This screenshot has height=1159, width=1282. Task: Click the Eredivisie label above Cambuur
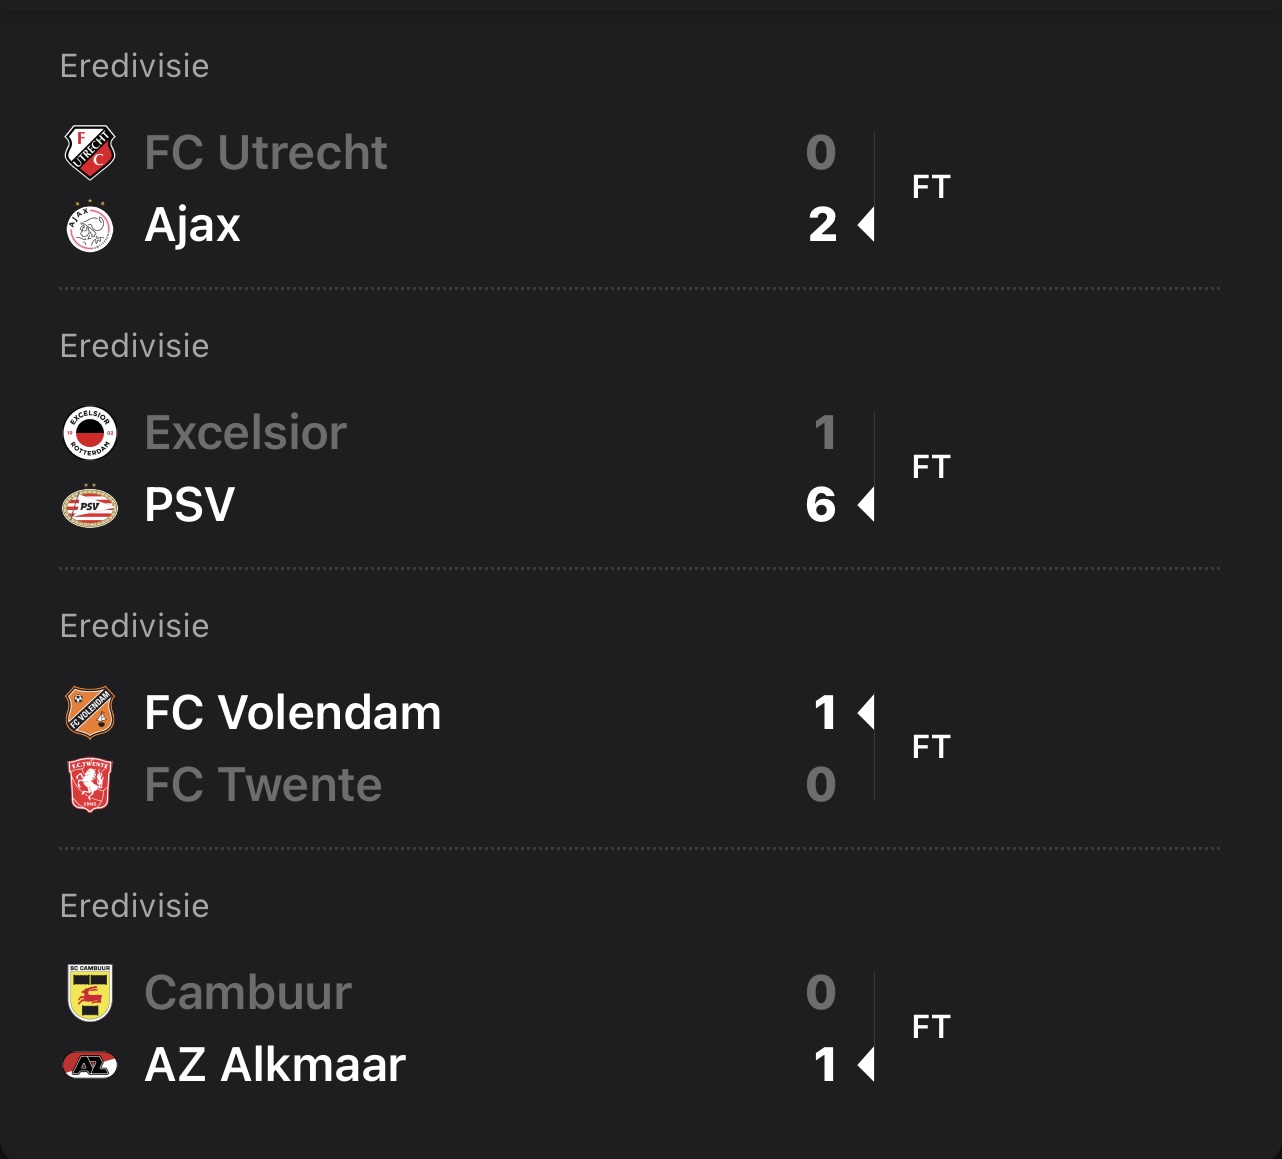(x=135, y=906)
